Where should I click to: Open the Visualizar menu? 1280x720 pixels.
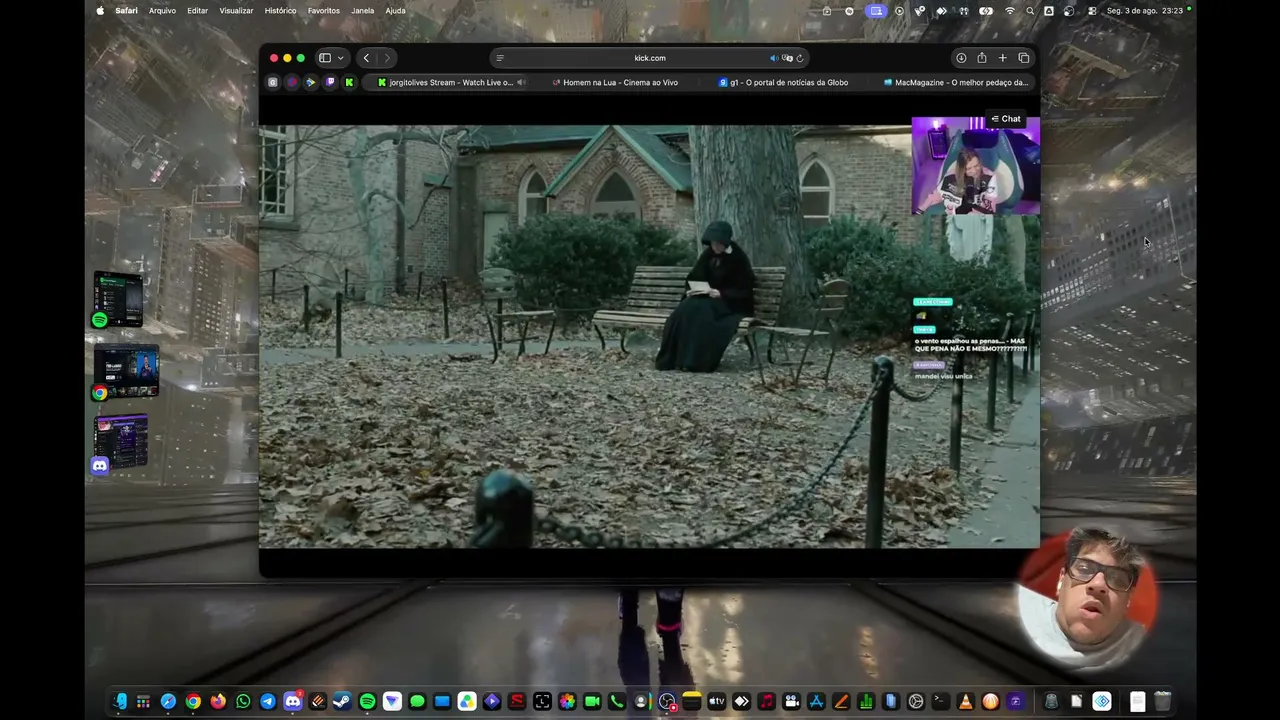pyautogui.click(x=236, y=11)
